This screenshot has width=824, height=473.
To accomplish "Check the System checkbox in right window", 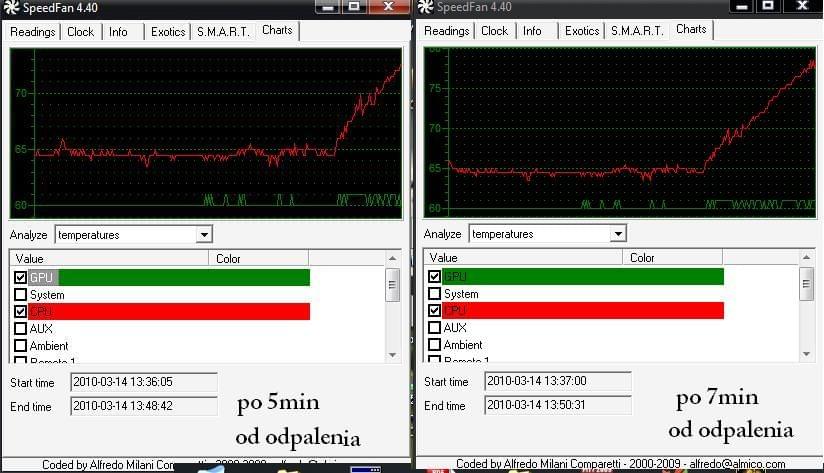I will [435, 293].
